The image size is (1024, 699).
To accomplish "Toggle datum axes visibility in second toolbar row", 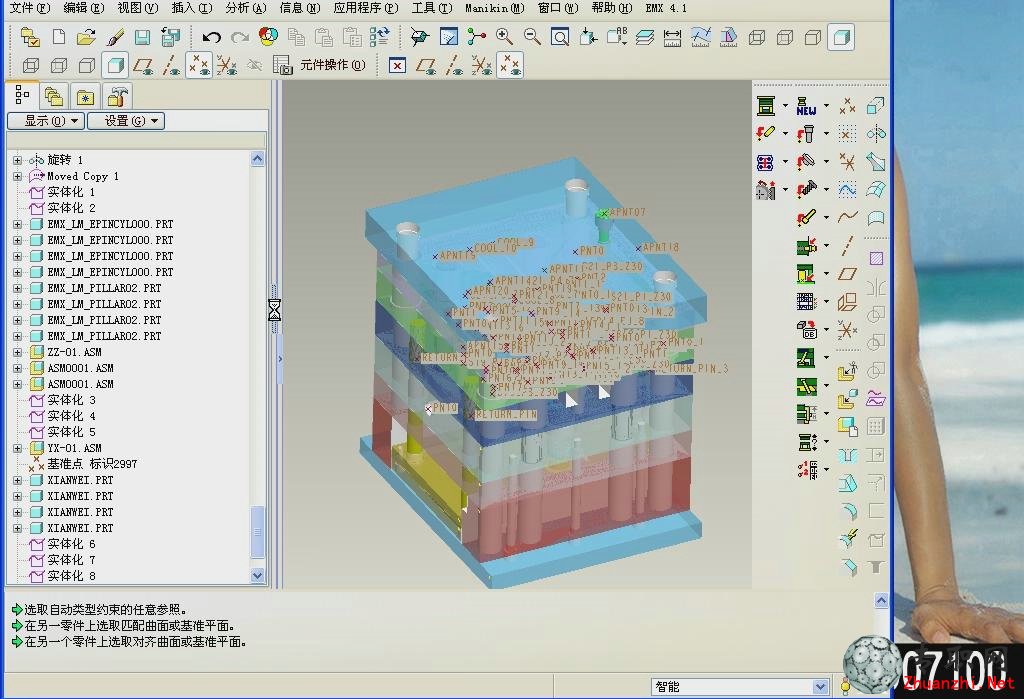I will pyautogui.click(x=171, y=65).
